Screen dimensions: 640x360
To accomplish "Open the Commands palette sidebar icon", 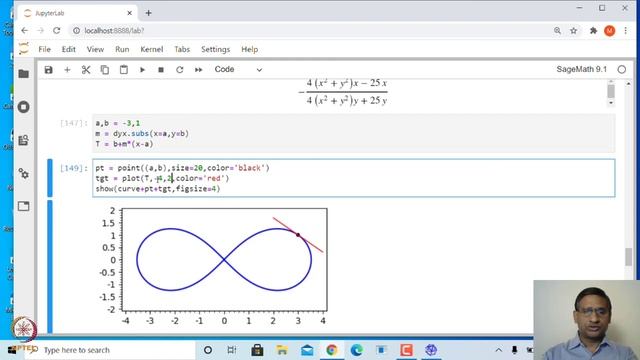I will [x=24, y=140].
